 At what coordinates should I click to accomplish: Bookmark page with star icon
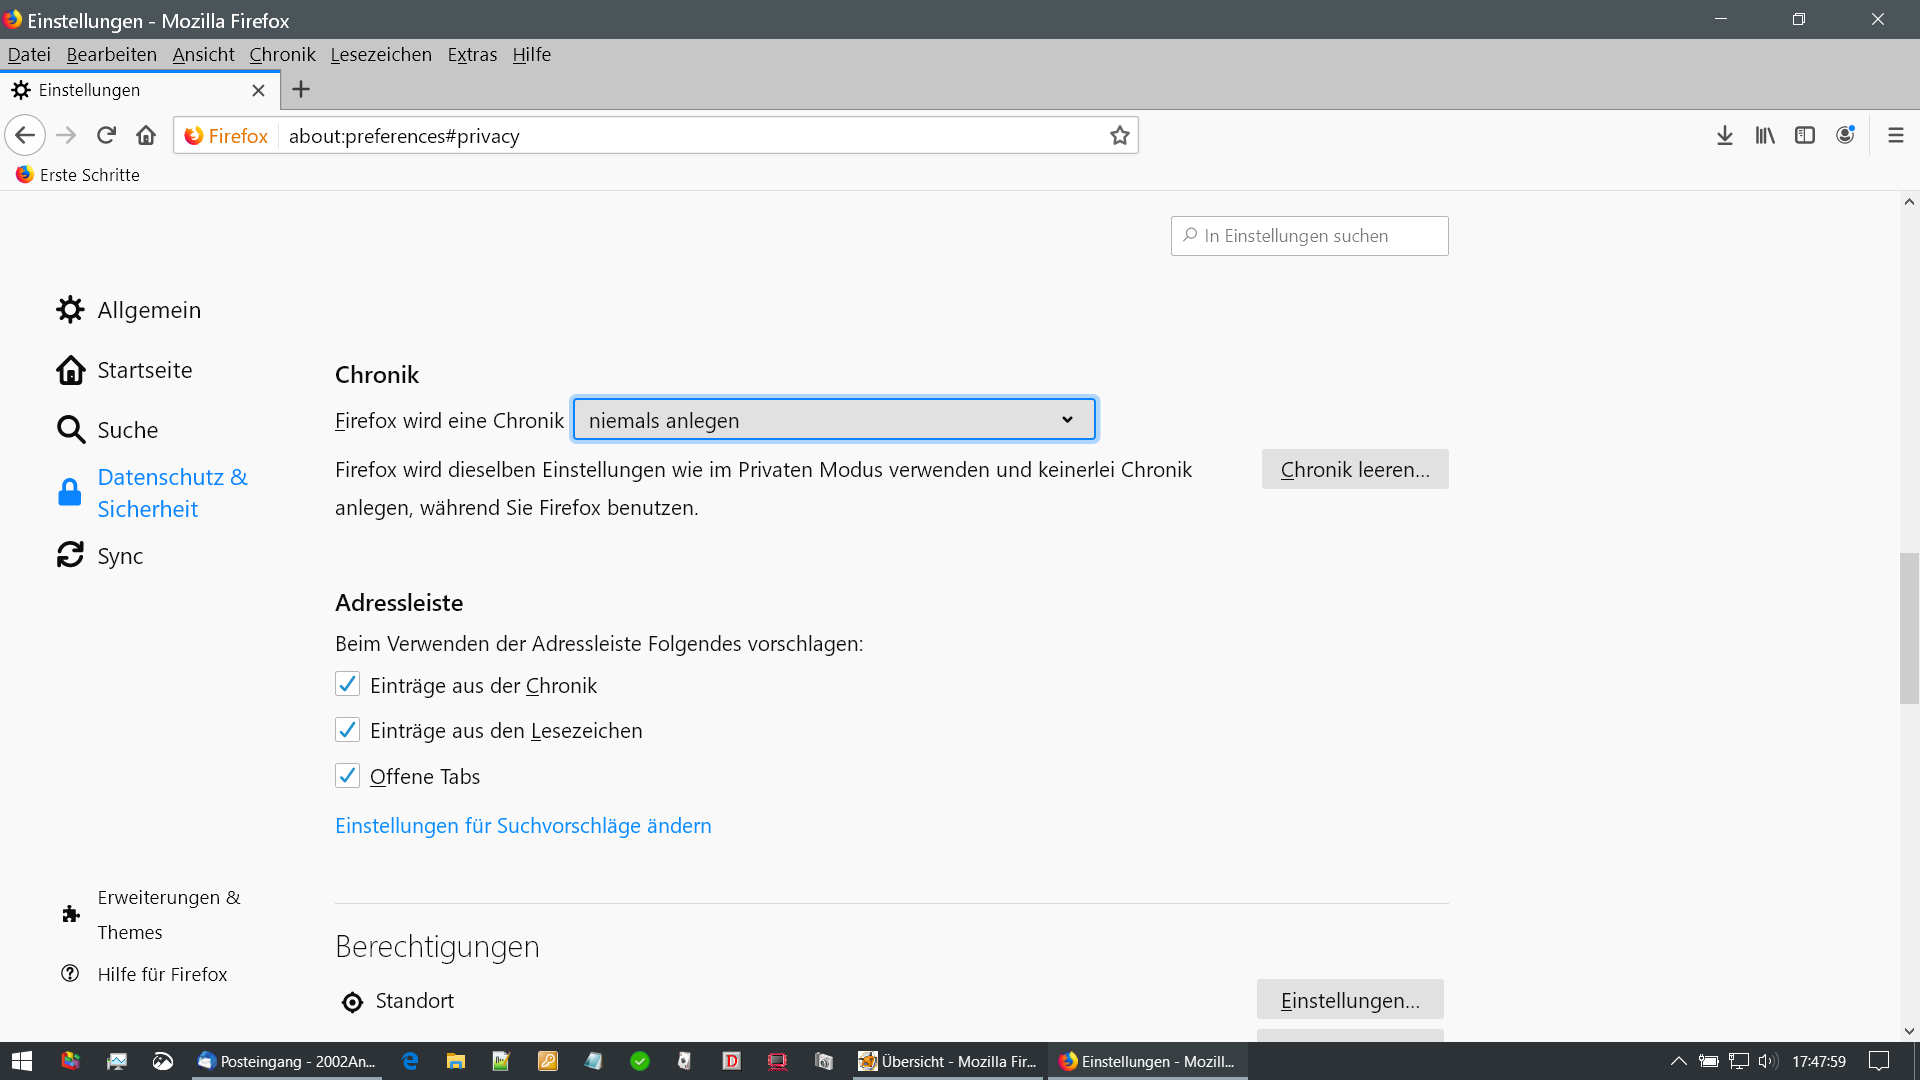pyautogui.click(x=1119, y=135)
